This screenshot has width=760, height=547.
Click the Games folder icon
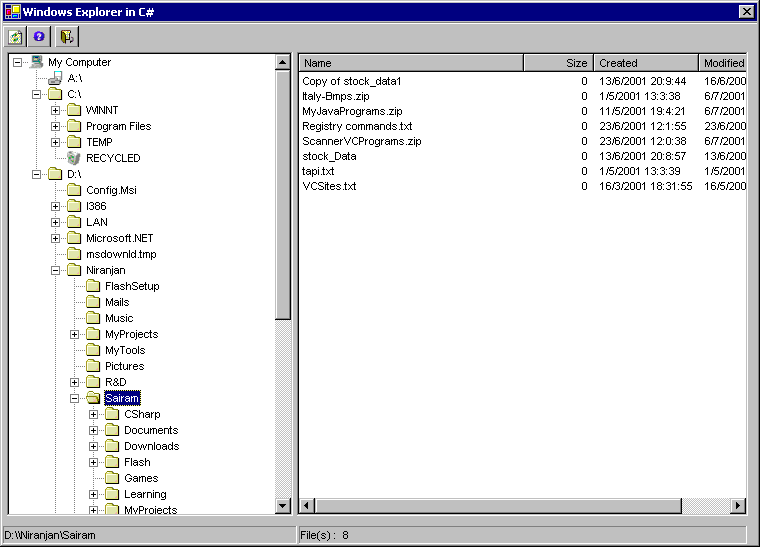click(x=112, y=478)
